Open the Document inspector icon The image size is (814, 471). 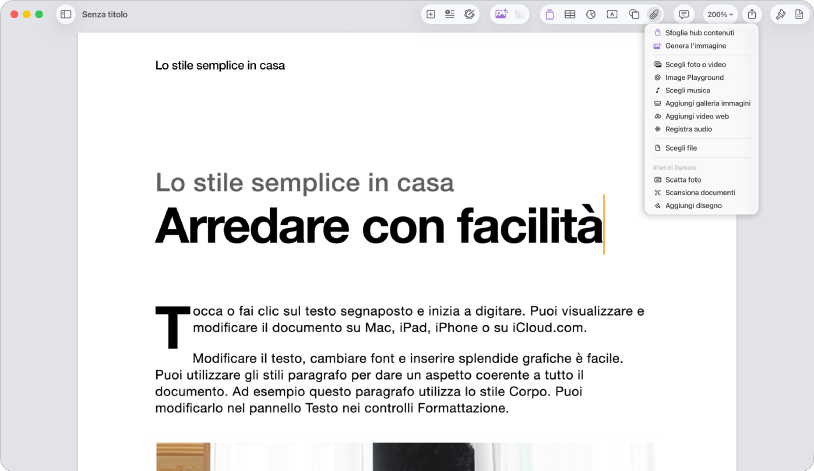[799, 15]
